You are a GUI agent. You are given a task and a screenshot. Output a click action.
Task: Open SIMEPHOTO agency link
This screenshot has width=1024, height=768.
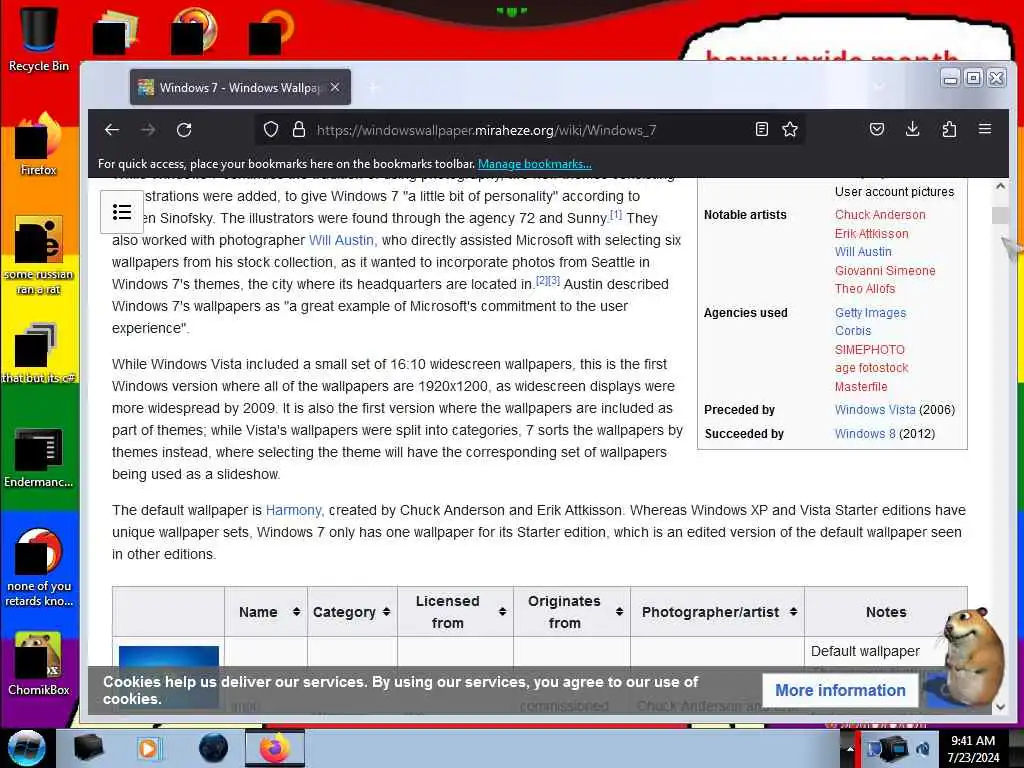pos(869,349)
